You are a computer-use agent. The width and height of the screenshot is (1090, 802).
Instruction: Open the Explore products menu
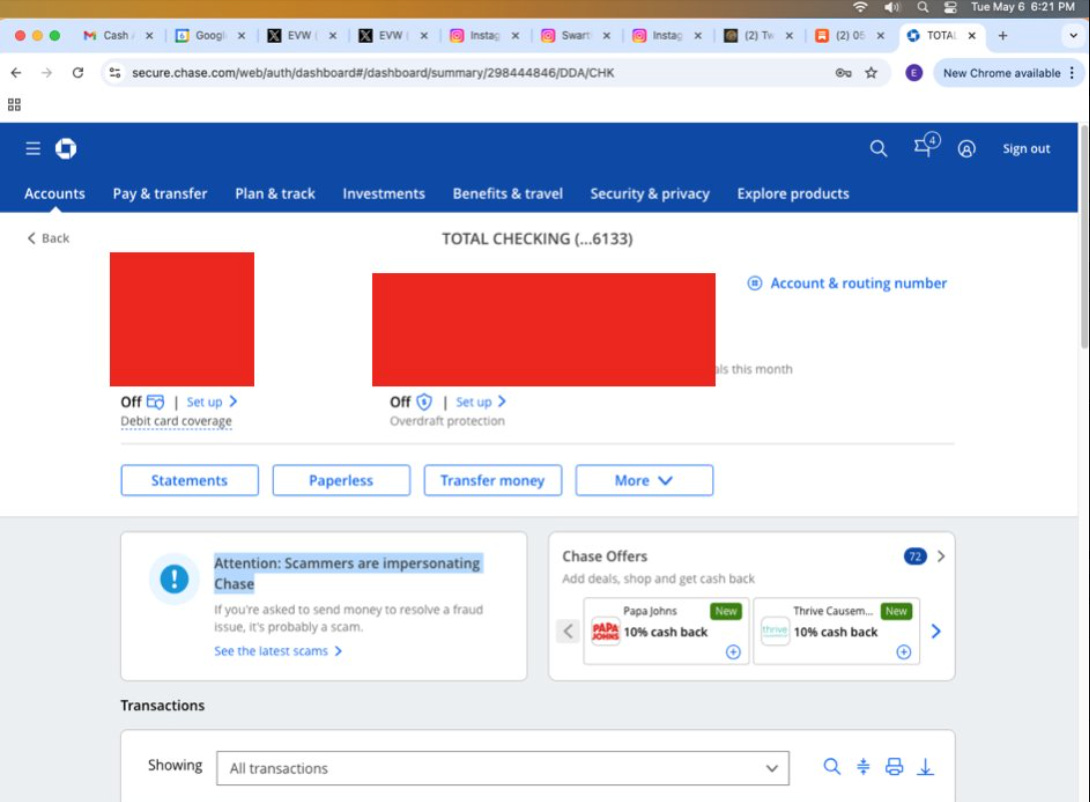(793, 194)
